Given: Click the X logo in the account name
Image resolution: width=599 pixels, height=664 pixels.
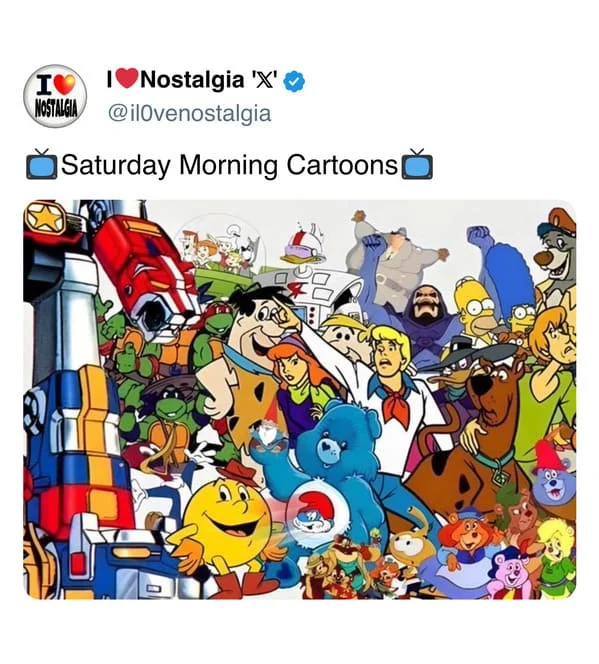Looking at the screenshot, I should click(x=265, y=80).
